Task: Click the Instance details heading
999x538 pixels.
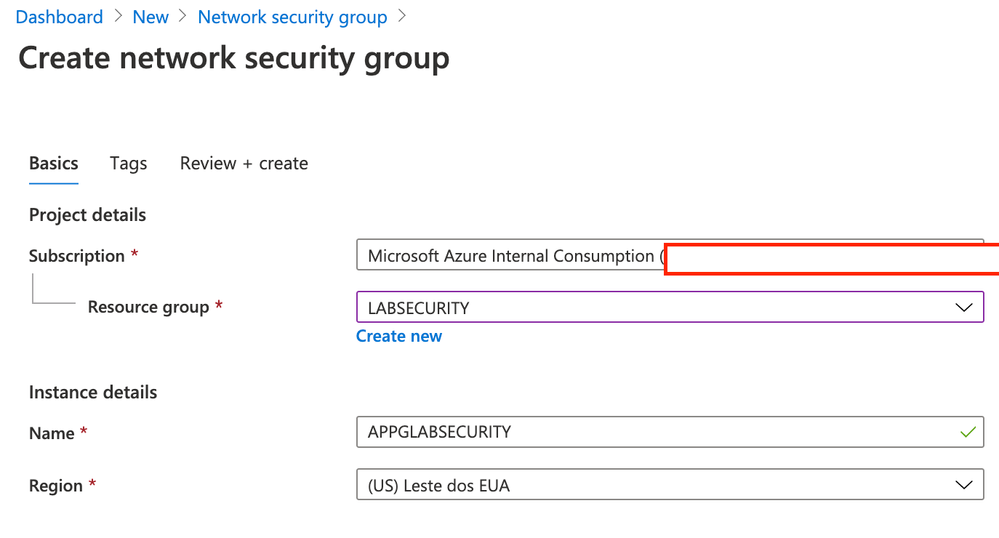Action: (x=93, y=392)
